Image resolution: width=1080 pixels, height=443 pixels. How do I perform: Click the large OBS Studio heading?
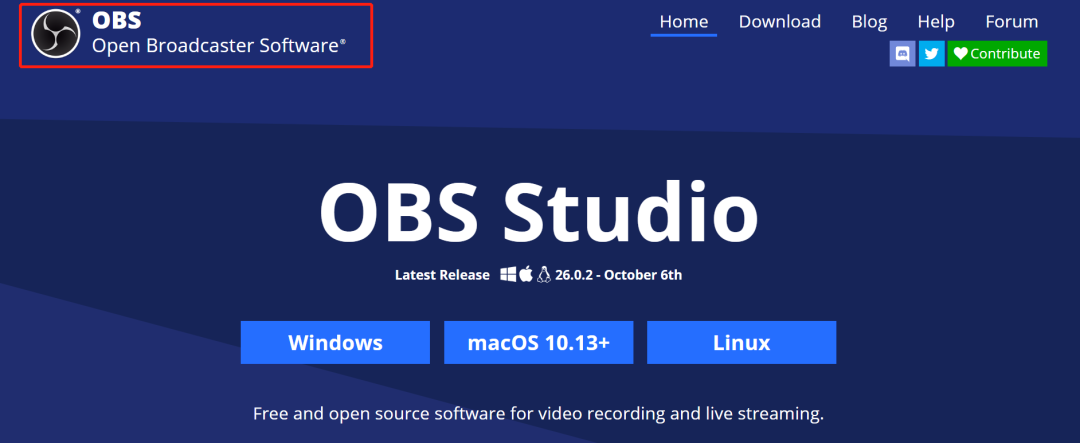[539, 210]
